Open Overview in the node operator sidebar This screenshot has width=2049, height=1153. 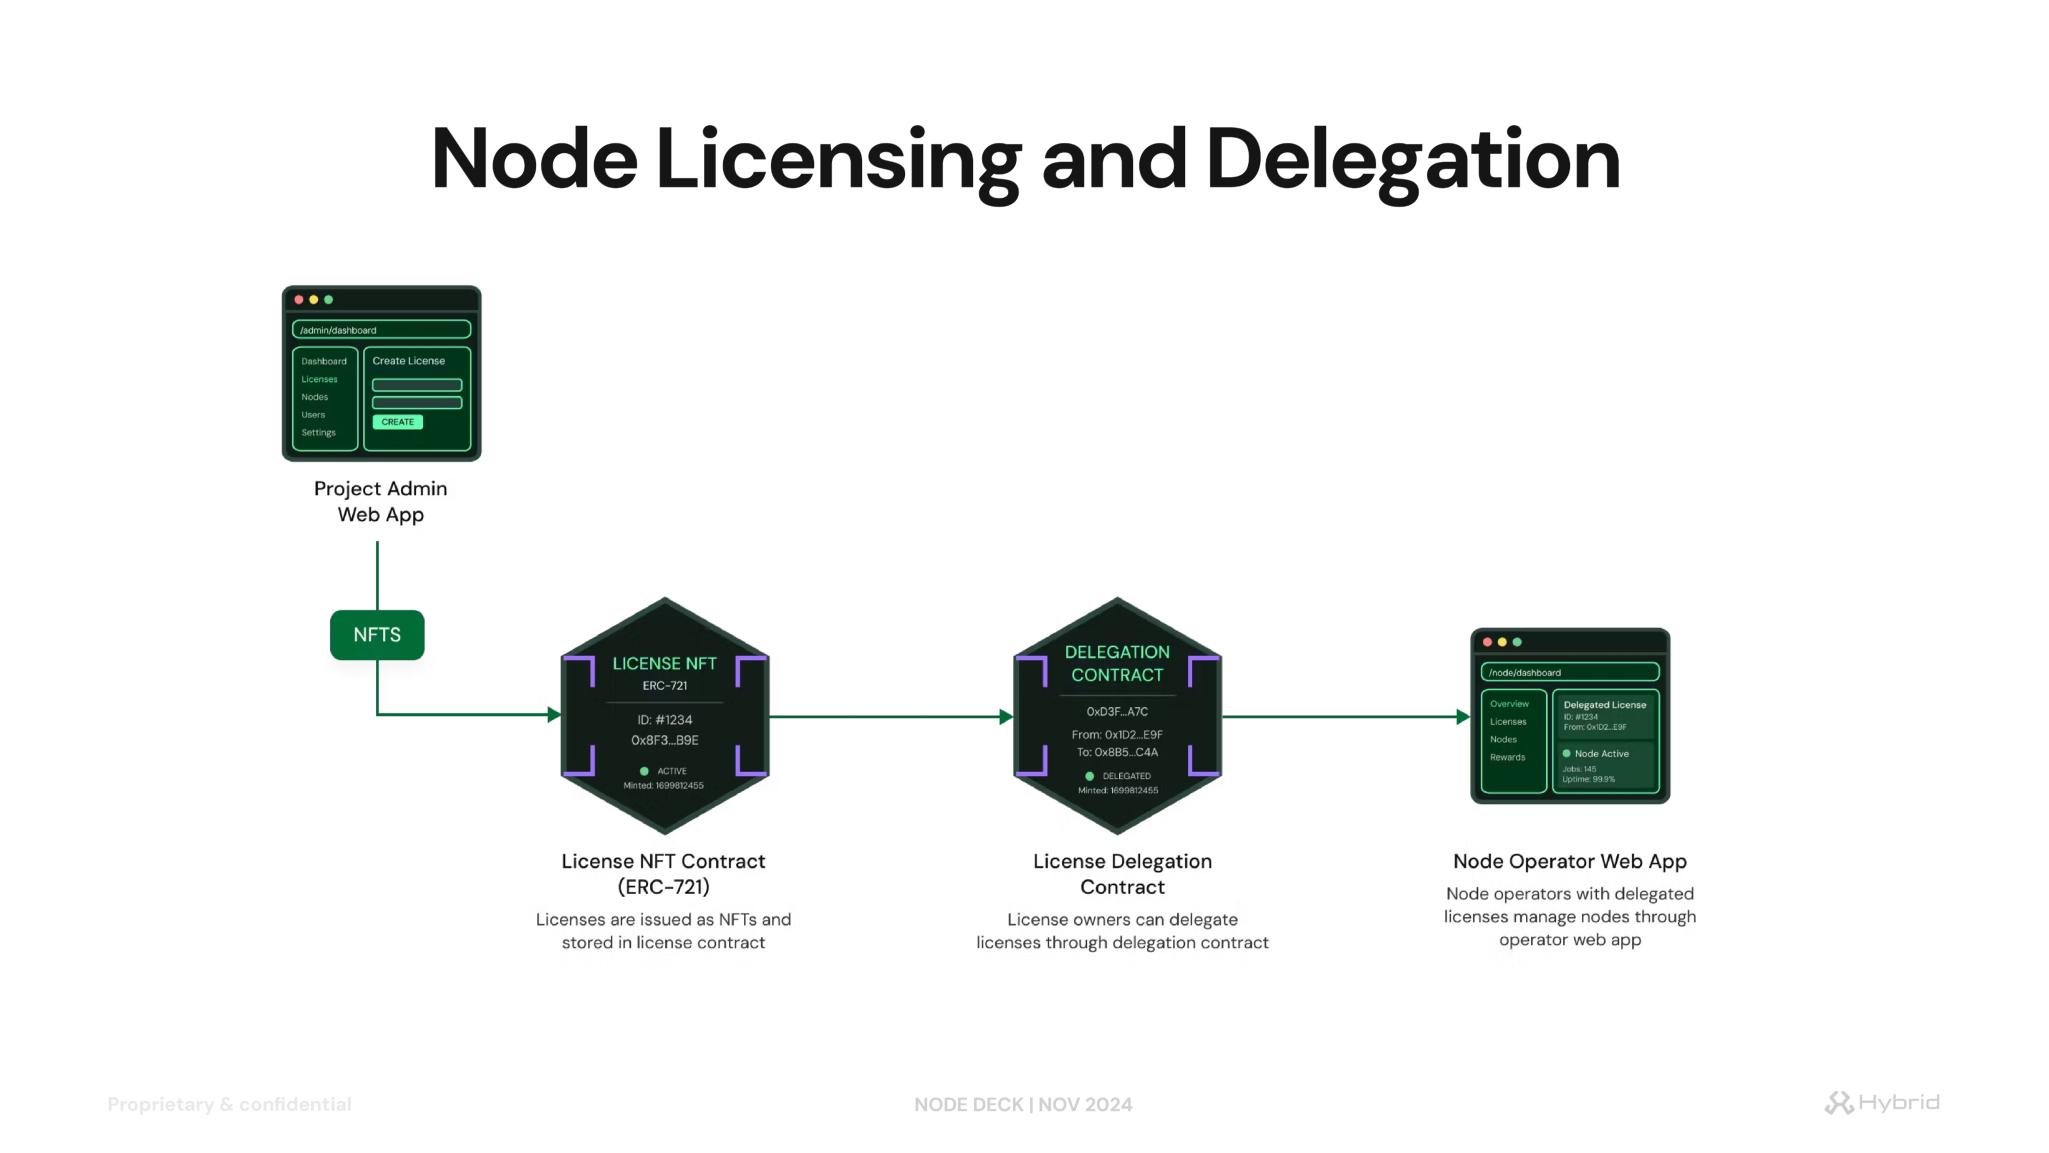coord(1509,704)
